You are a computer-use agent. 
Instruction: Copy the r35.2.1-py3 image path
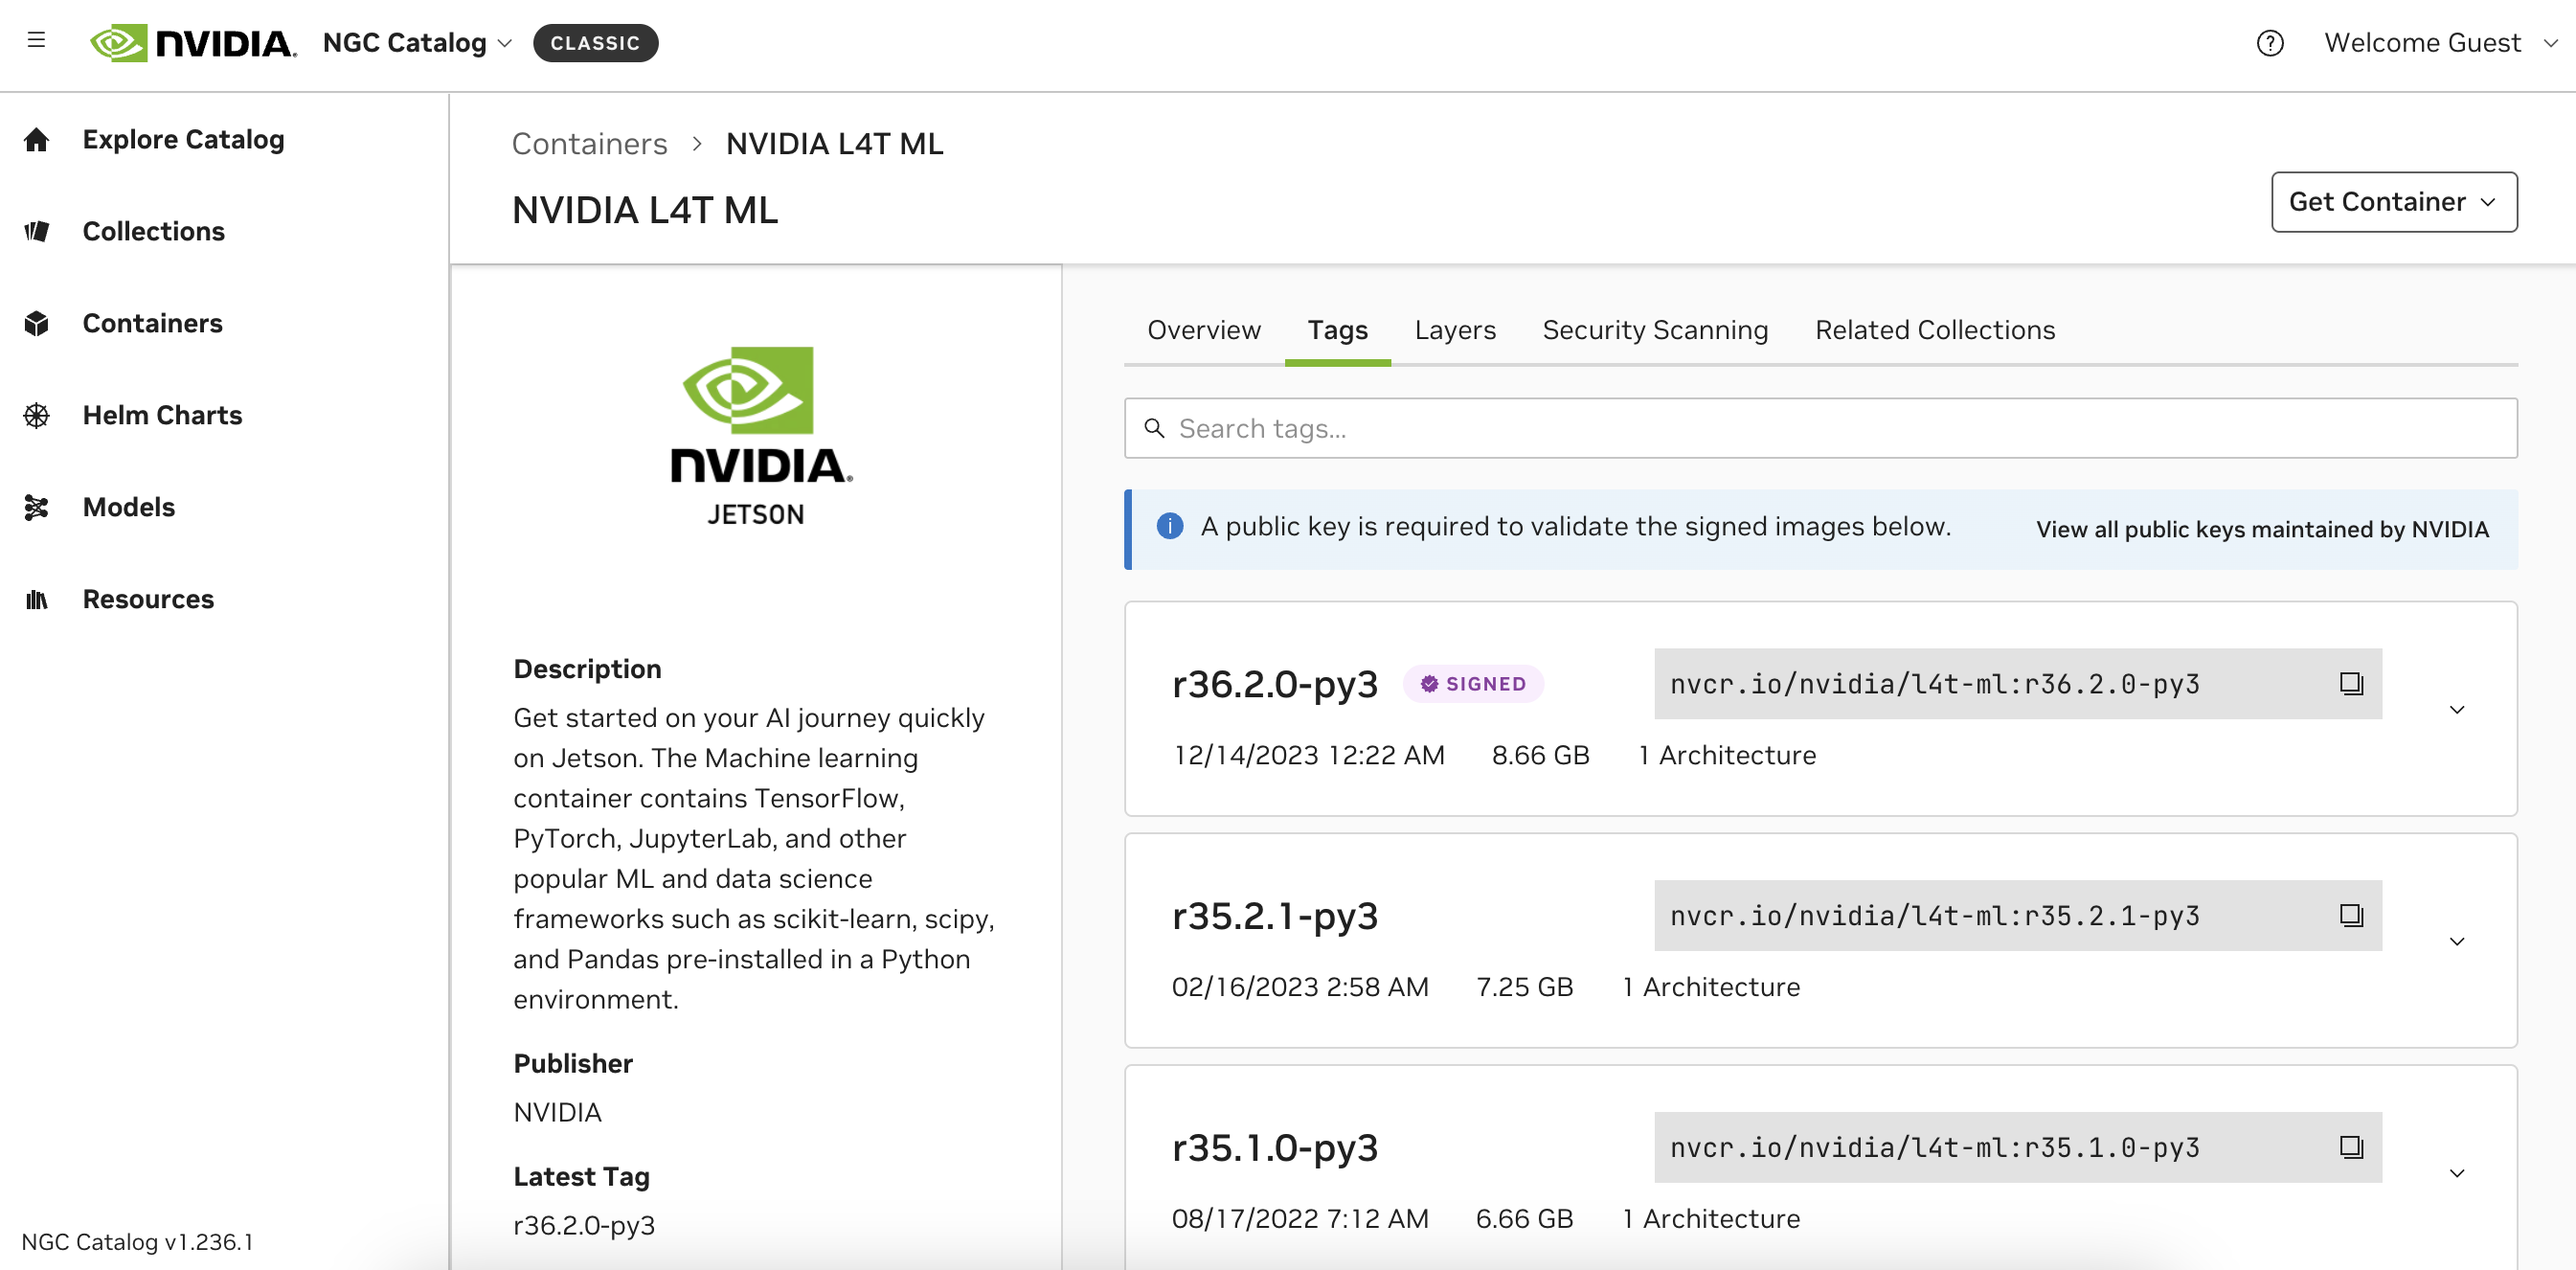pyautogui.click(x=2350, y=916)
